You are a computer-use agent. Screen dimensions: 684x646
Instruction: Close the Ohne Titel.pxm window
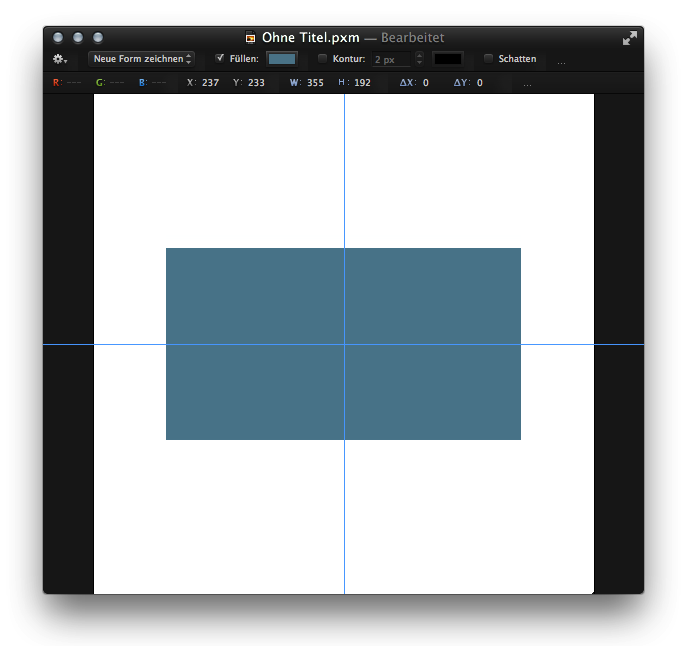58,38
